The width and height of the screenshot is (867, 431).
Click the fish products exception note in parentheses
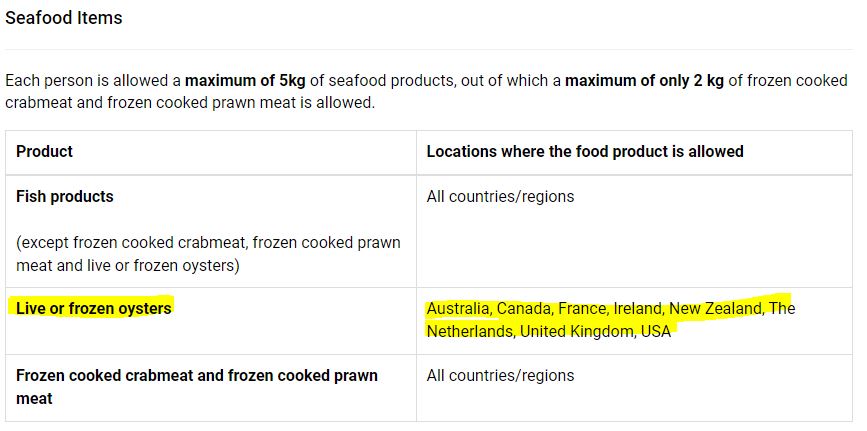pos(208,255)
